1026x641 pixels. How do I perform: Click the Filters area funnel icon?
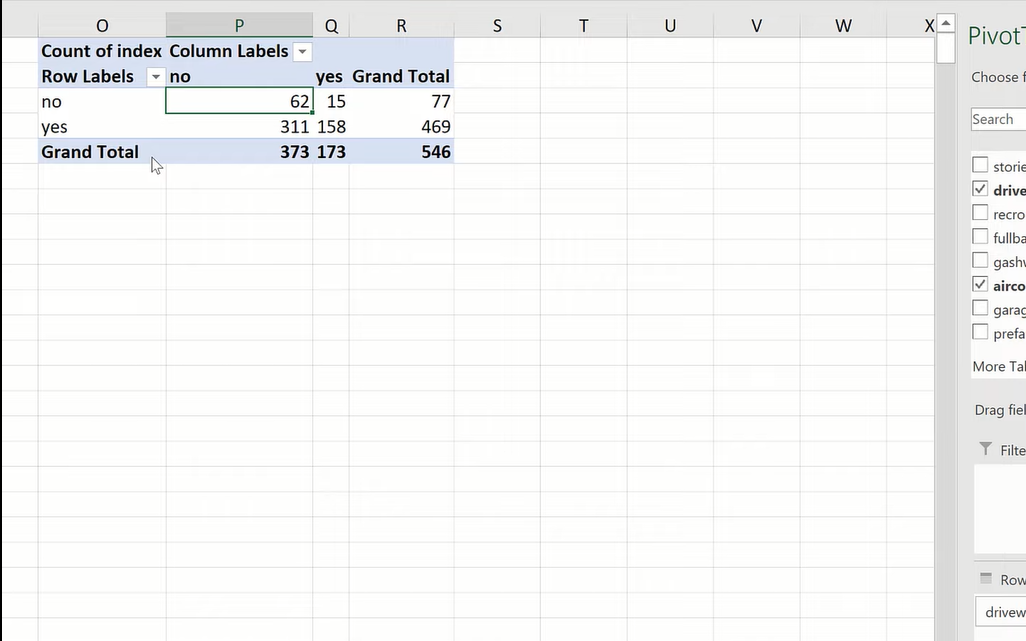tap(985, 449)
